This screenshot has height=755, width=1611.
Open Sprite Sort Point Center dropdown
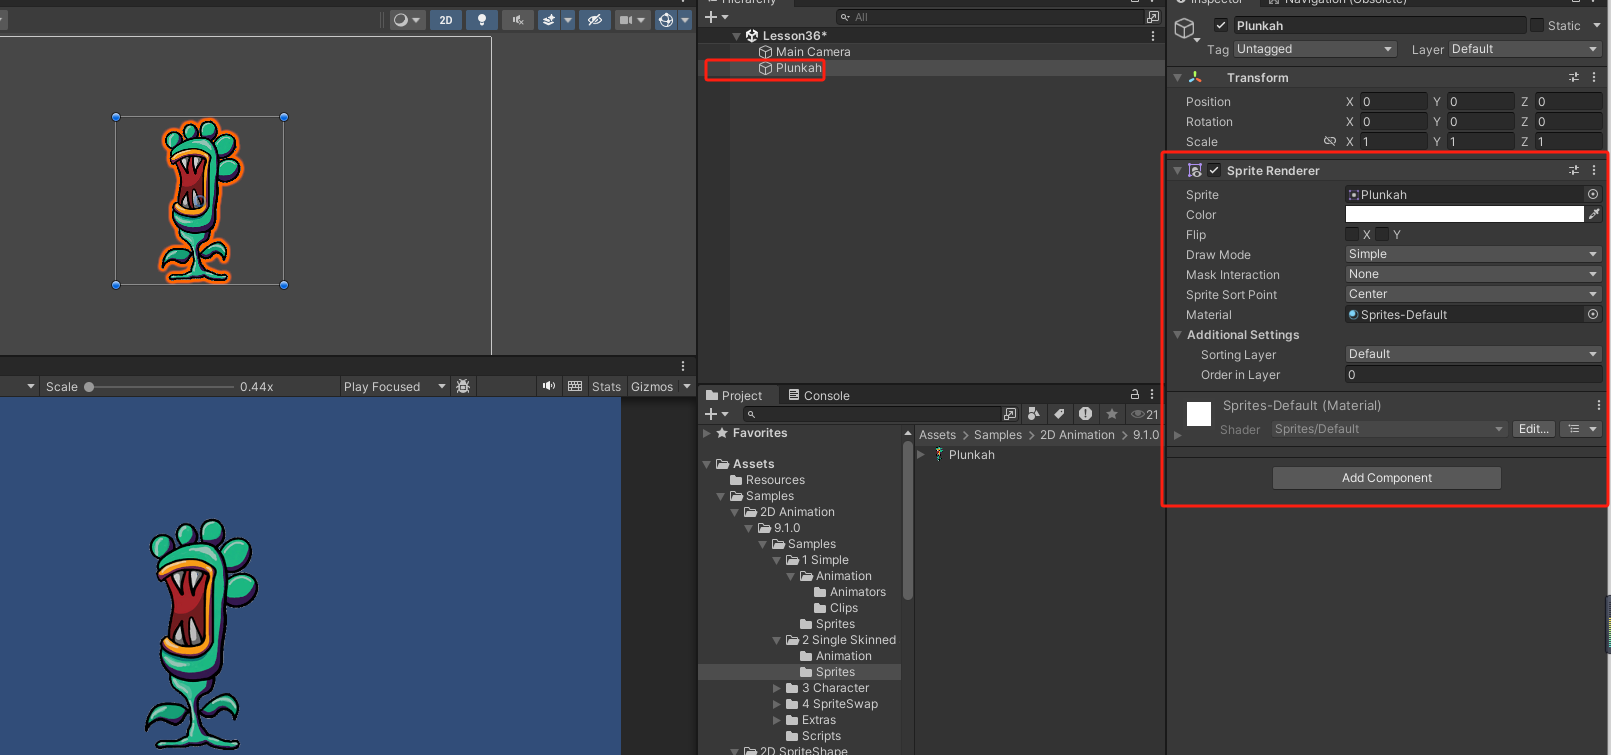point(1473,294)
